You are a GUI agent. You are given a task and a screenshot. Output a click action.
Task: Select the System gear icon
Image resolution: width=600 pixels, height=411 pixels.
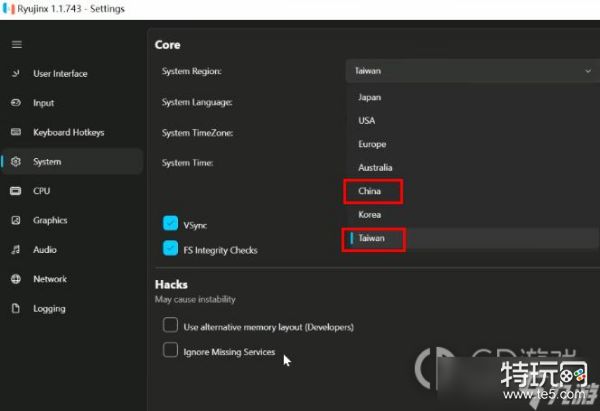pyautogui.click(x=16, y=162)
